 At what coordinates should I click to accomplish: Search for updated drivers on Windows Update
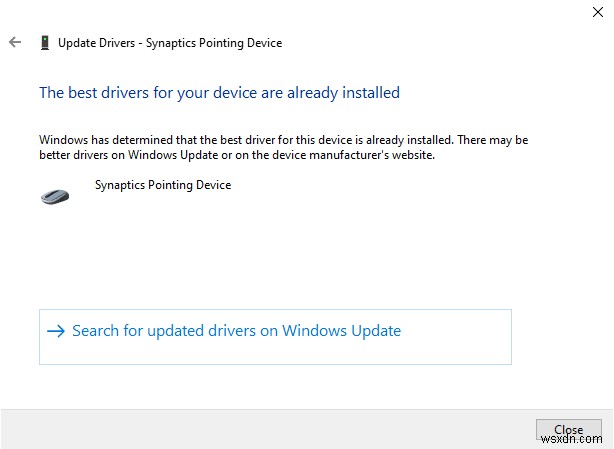[236, 331]
